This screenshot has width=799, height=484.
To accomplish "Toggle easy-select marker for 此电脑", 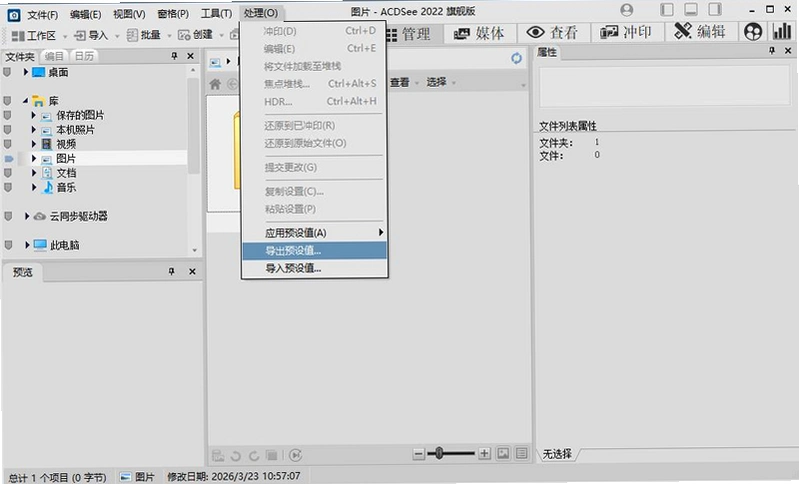I will pyautogui.click(x=7, y=245).
